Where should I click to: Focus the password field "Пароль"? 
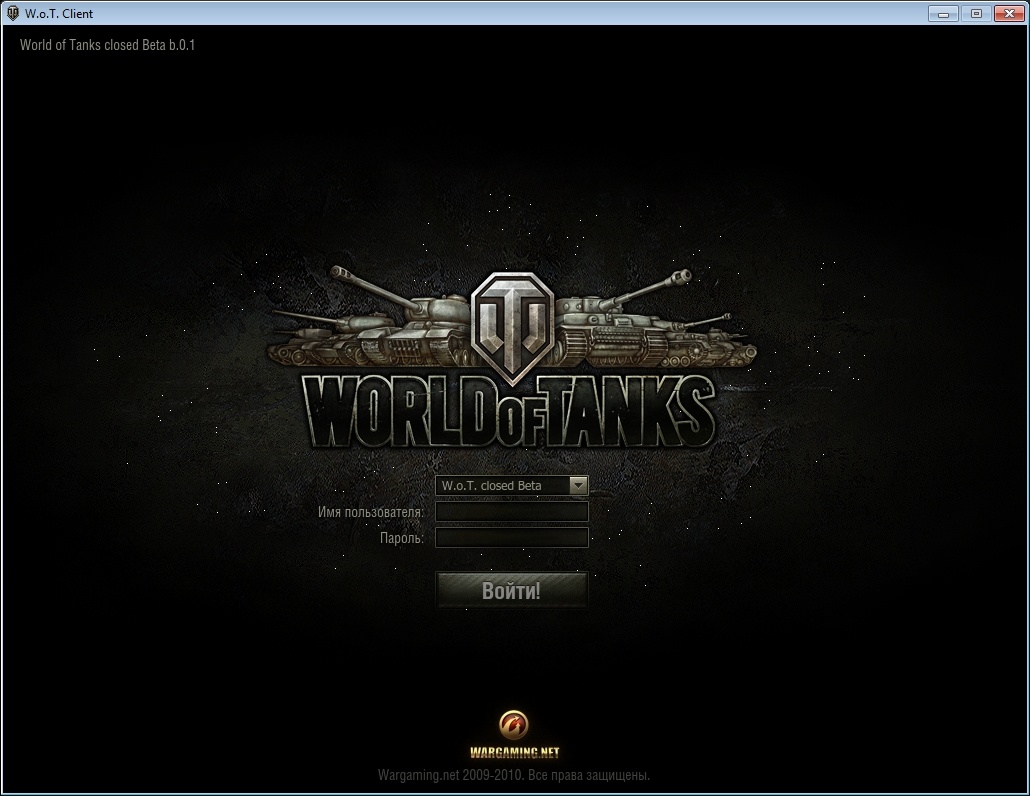point(512,537)
